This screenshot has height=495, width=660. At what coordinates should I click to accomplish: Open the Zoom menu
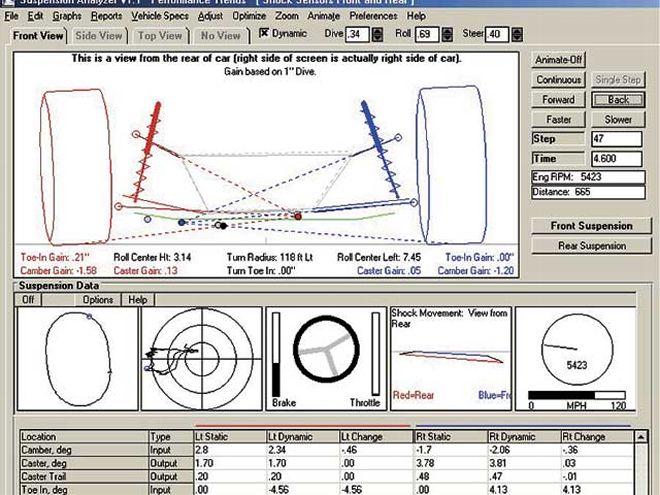[x=287, y=16]
